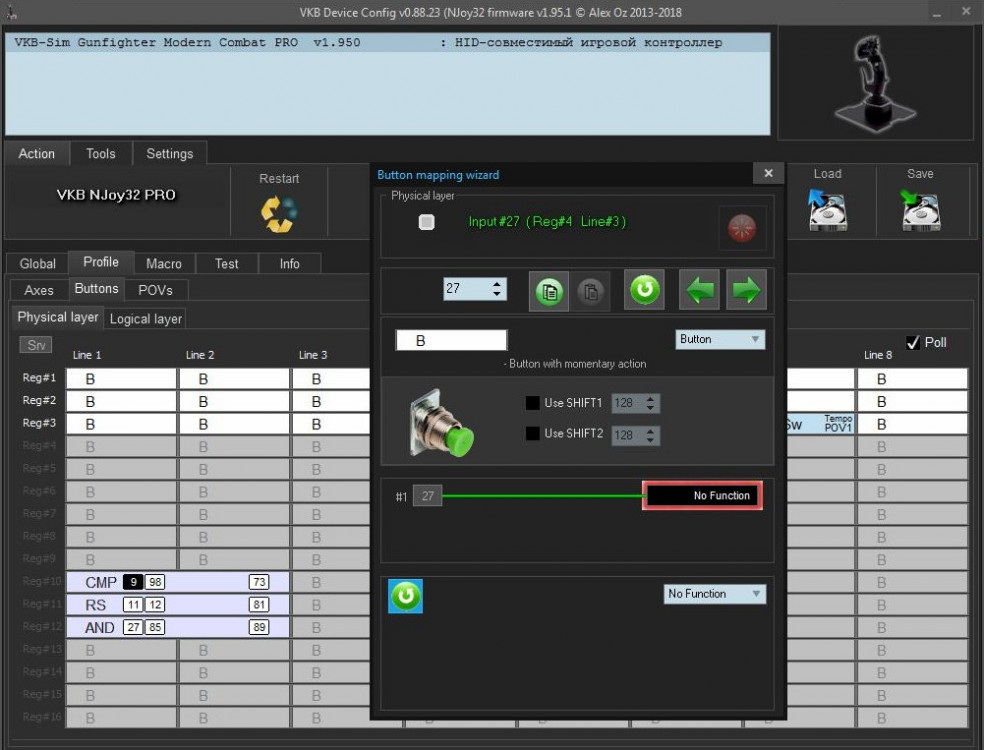Select the CMP cell in Reg#10
This screenshot has width=984, height=750.
click(x=101, y=582)
